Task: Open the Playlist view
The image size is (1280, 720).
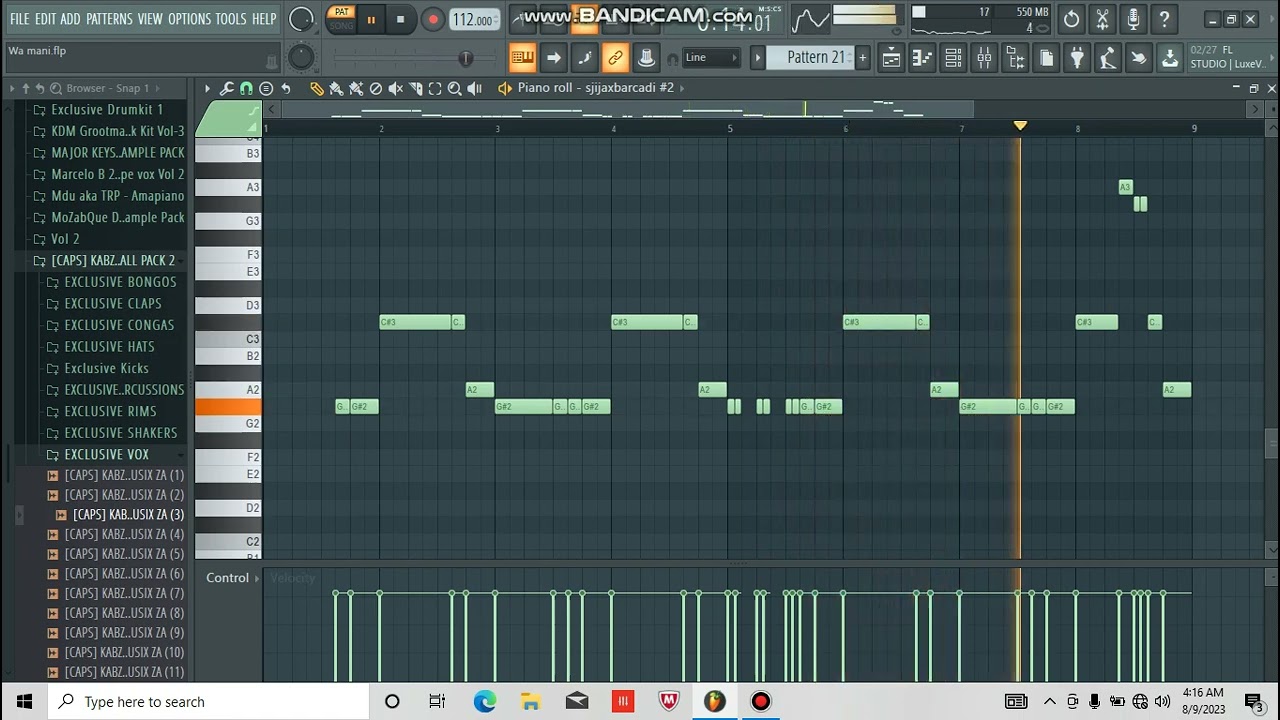Action: tap(891, 58)
